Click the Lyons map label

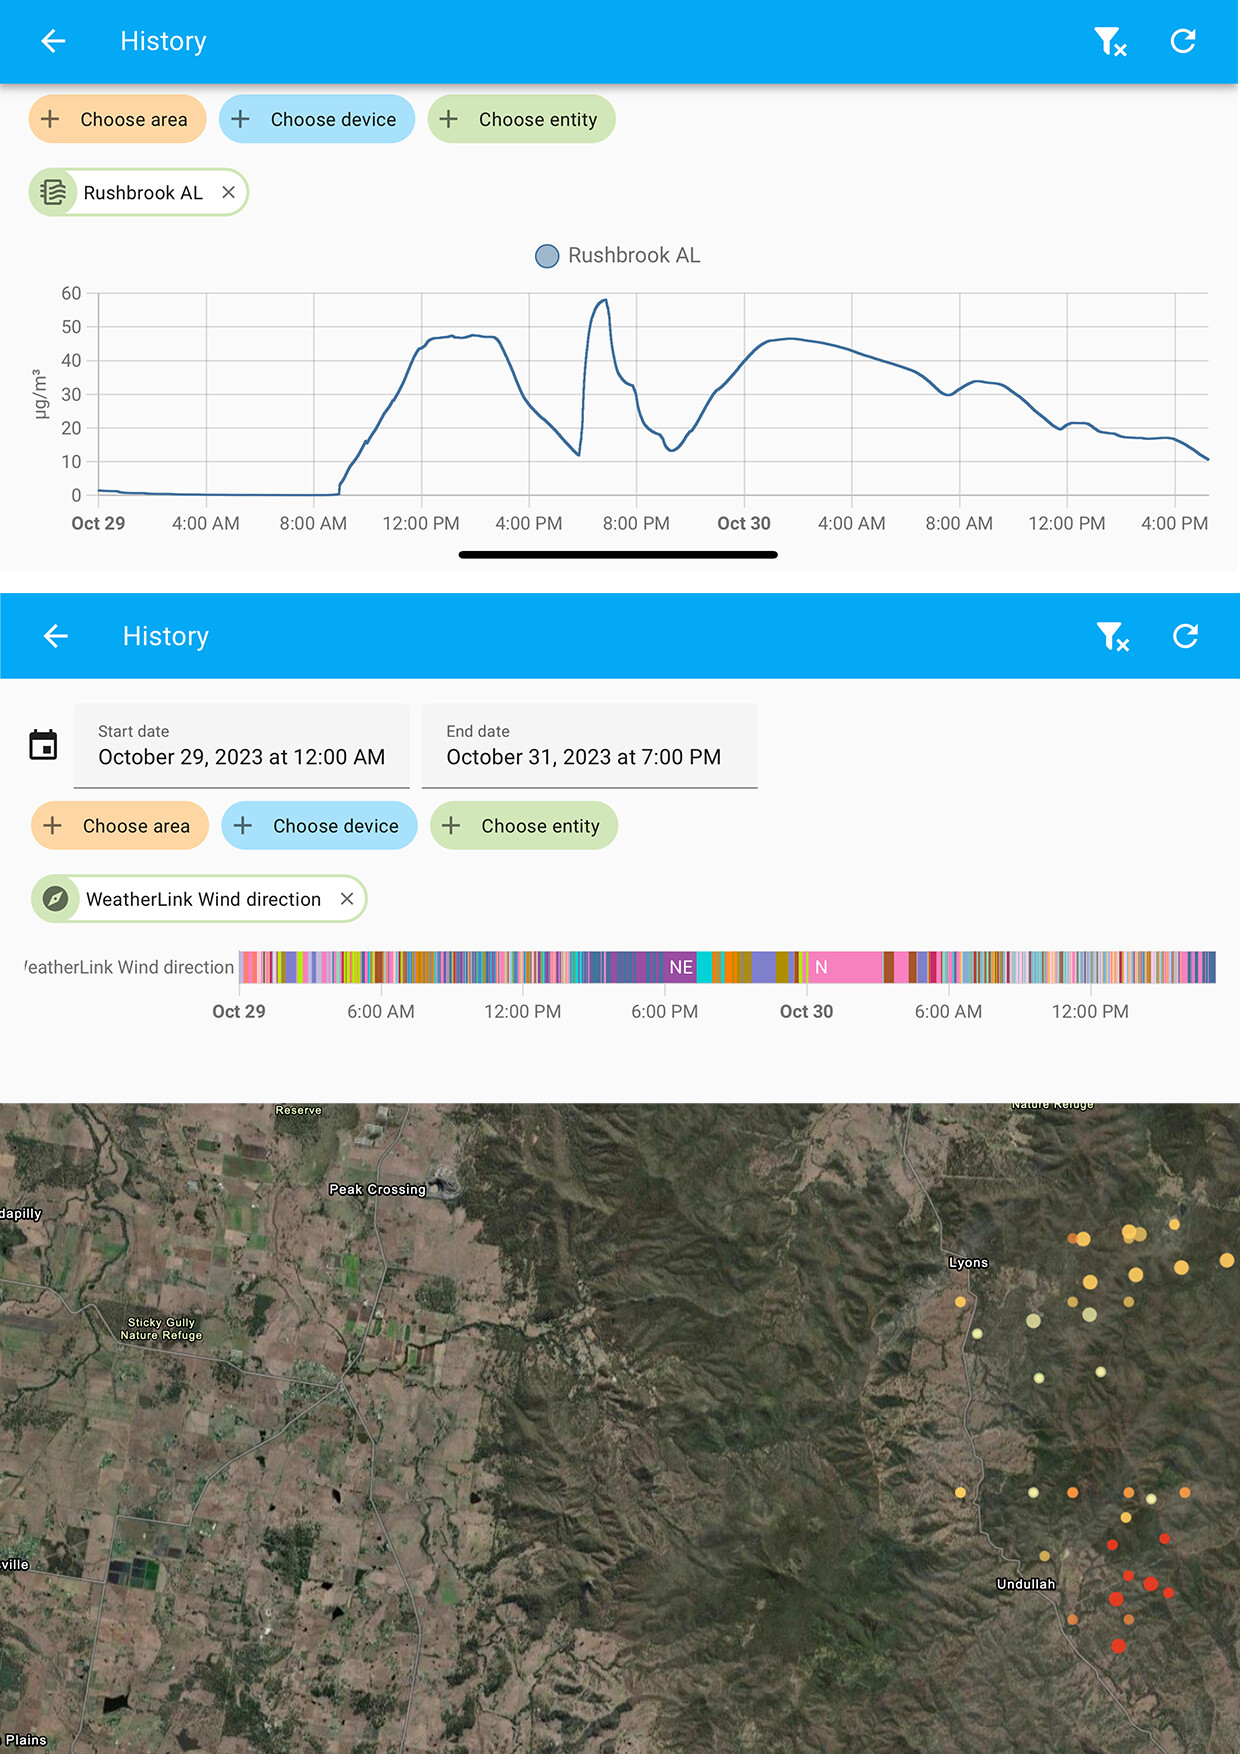(968, 1263)
